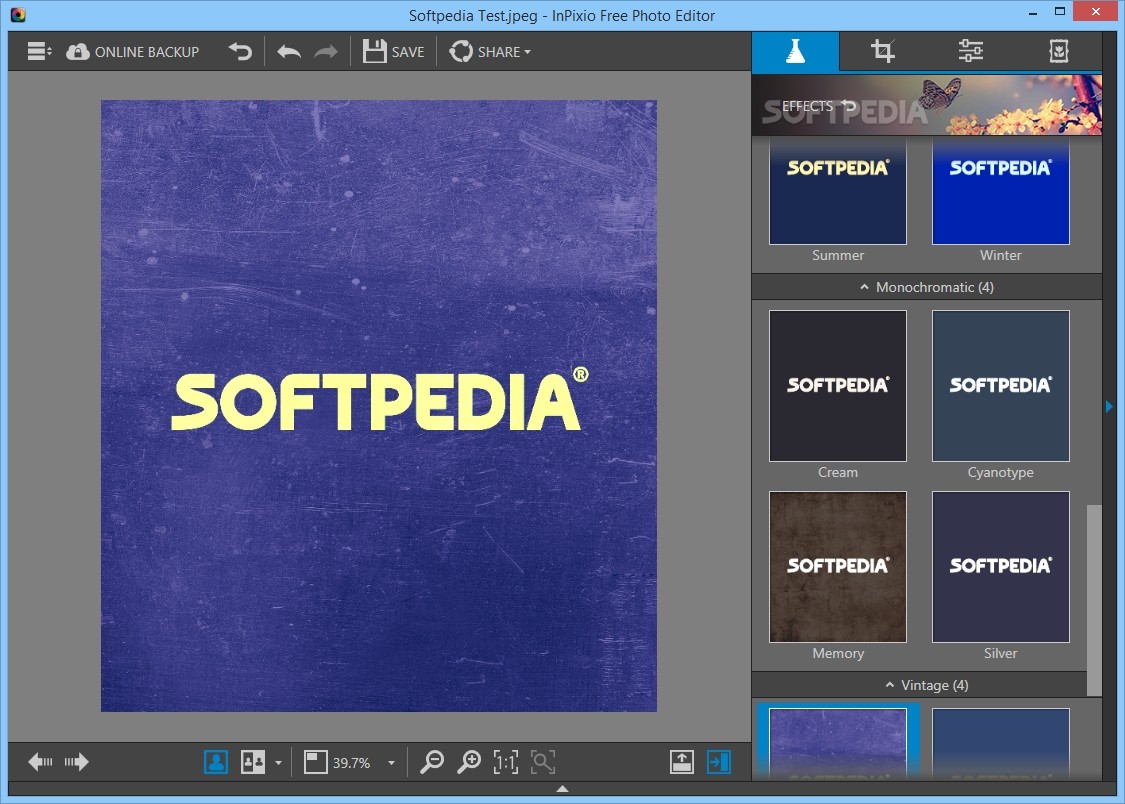Viewport: 1125px width, 804px height.
Task: Open the Share dropdown menu
Action: (490, 52)
